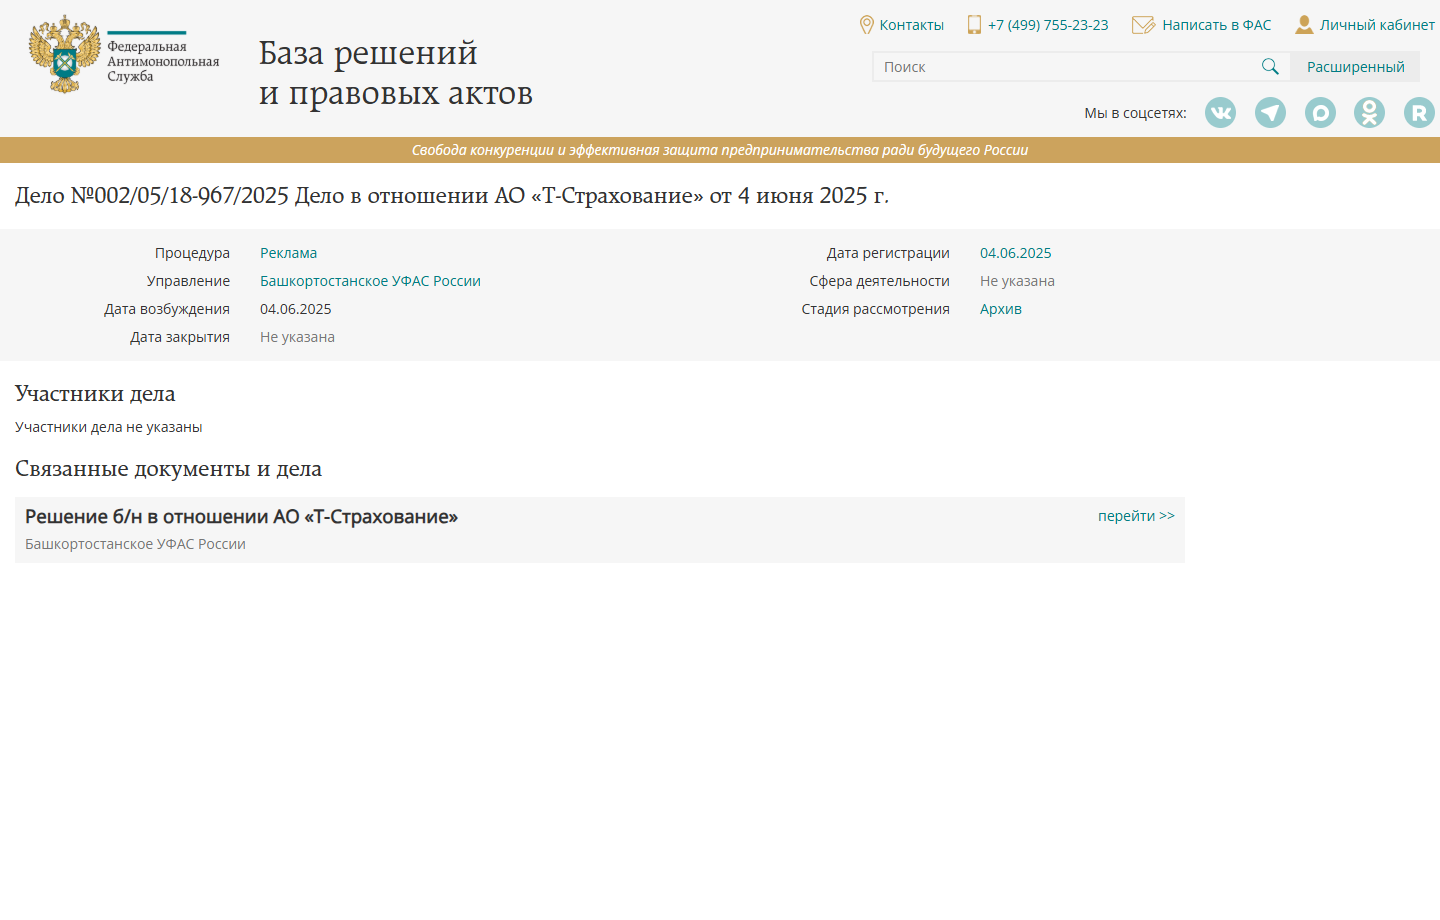Open the Telegram paper-plane icon
Viewport: 1440px width, 920px height.
1270,113
